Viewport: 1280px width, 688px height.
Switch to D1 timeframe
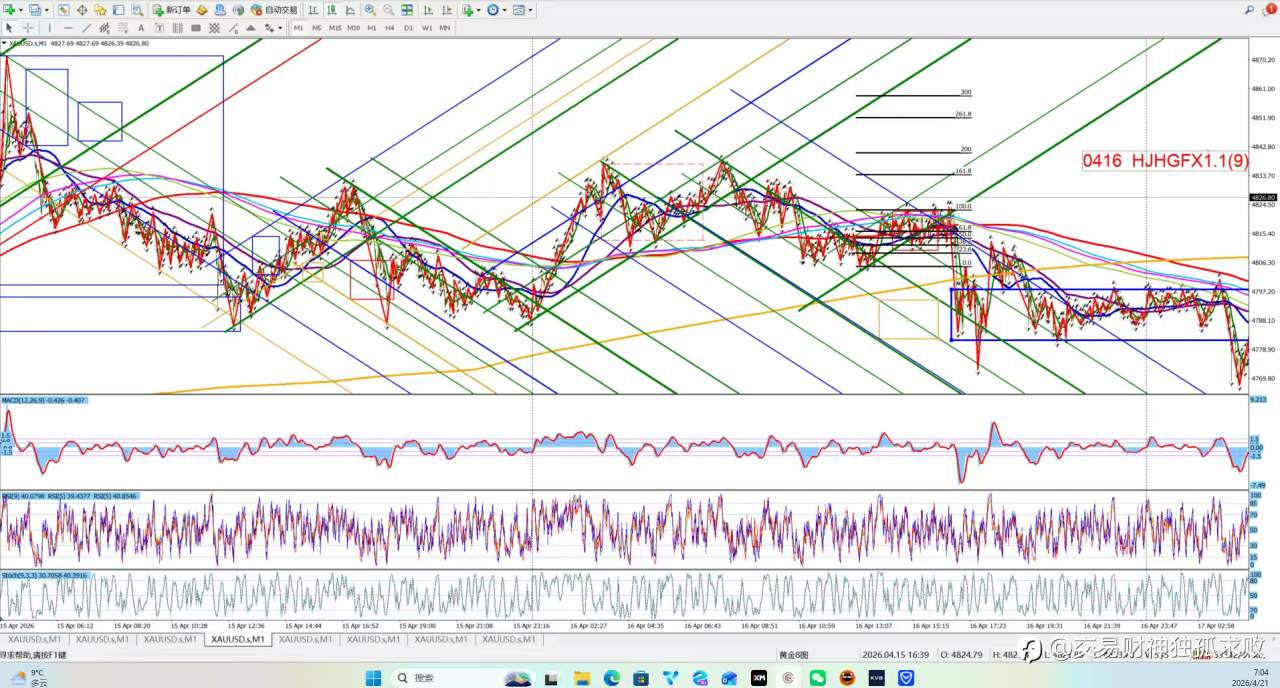pos(408,28)
